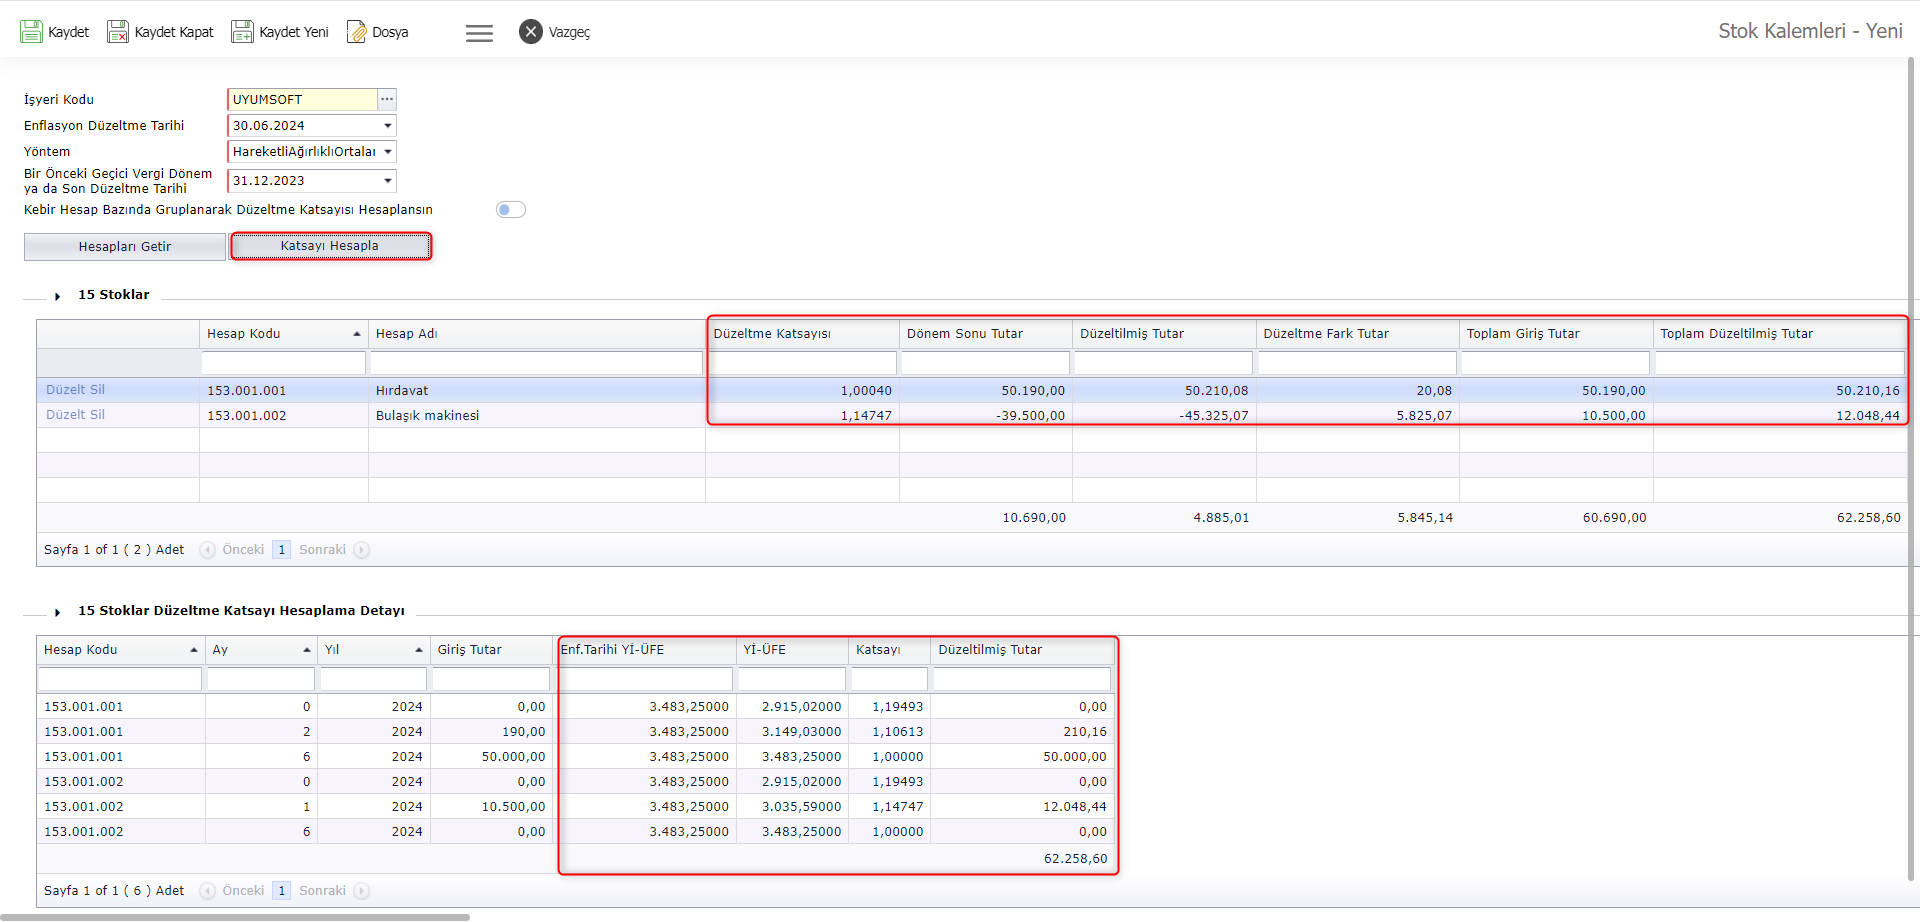Open İşyeri Kodu lookup ellipsis button

(387, 99)
